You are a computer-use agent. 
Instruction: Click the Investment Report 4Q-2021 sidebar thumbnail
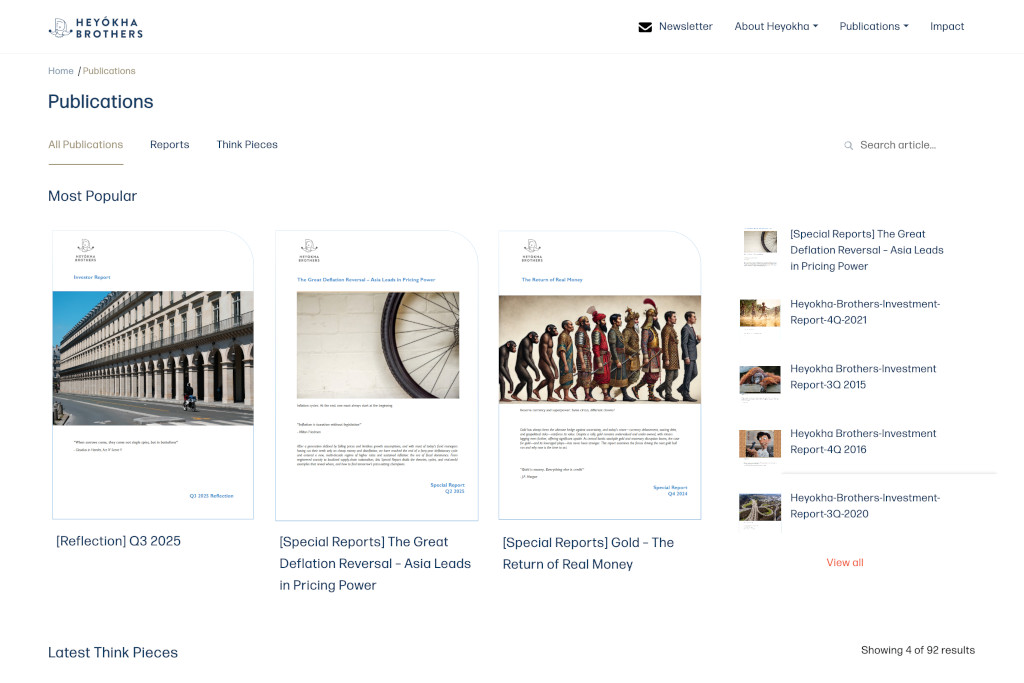click(760, 313)
